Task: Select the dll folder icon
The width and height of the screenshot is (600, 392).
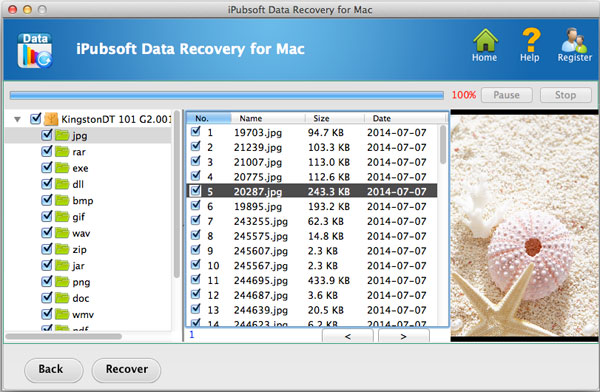Action: point(62,184)
